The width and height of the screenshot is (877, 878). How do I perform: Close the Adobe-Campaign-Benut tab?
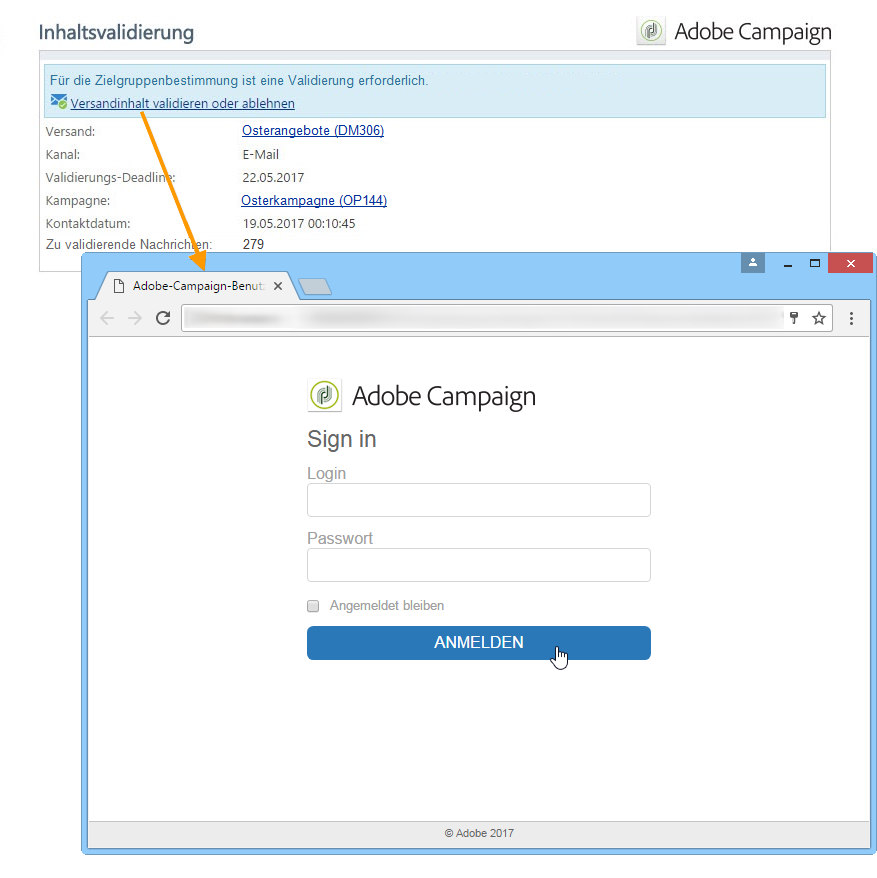pos(278,286)
